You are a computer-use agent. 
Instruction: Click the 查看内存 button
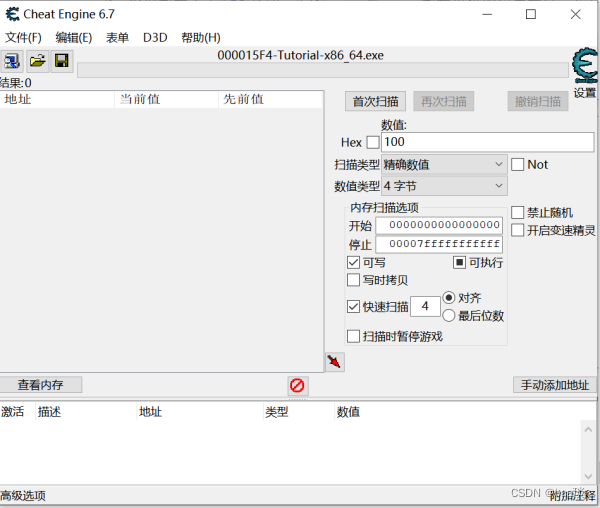(40, 385)
